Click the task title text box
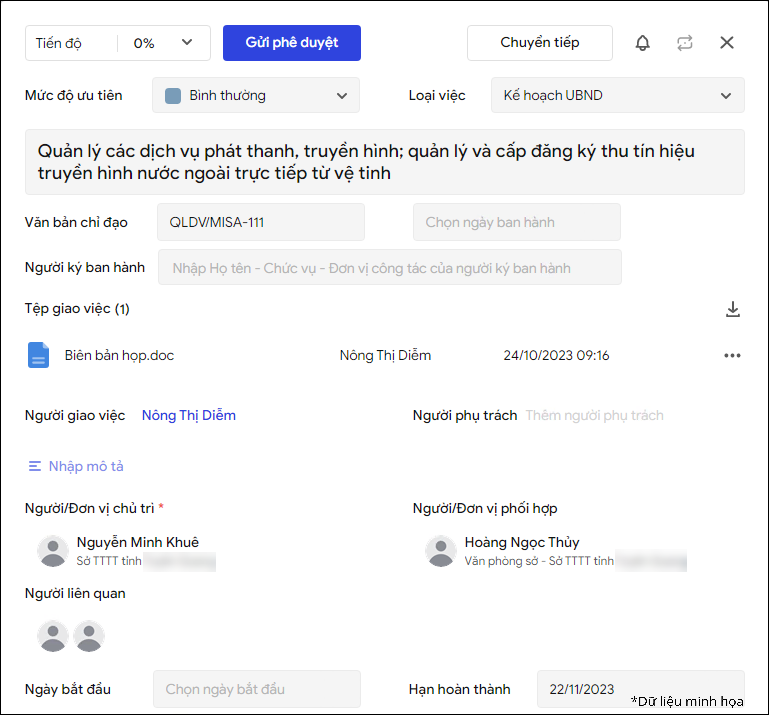This screenshot has height=715, width=769. coord(385,162)
